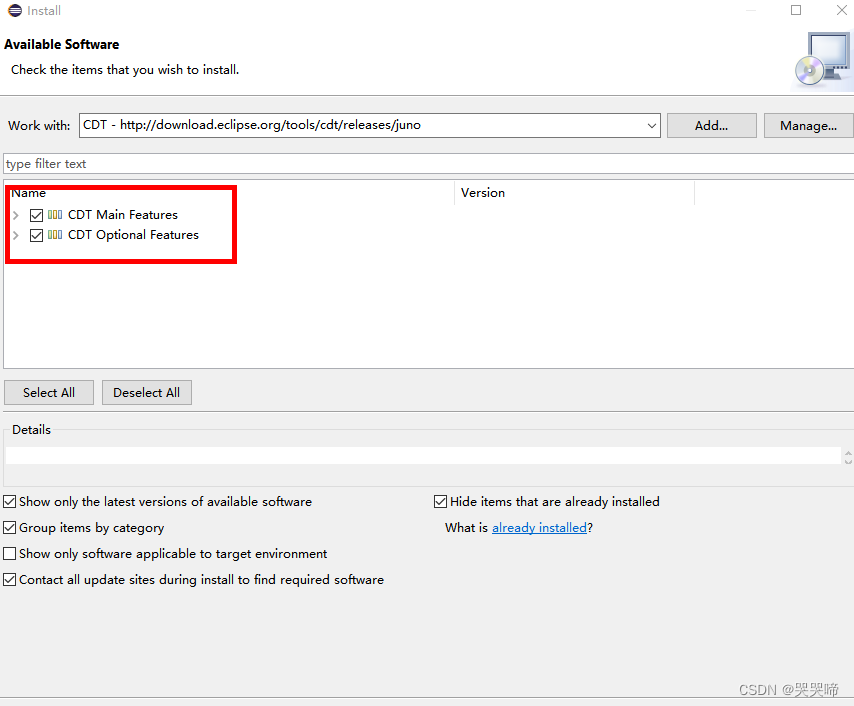
Task: Click the Version column header
Action: (x=575, y=193)
